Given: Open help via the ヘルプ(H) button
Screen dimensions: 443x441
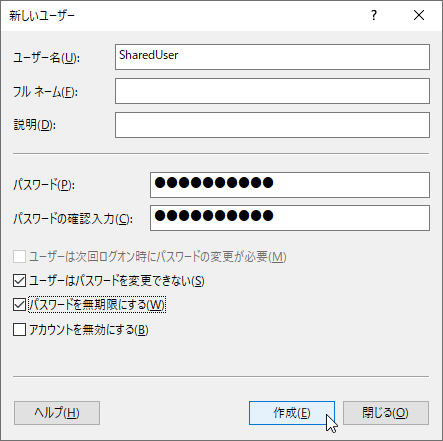Looking at the screenshot, I should tap(57, 413).
